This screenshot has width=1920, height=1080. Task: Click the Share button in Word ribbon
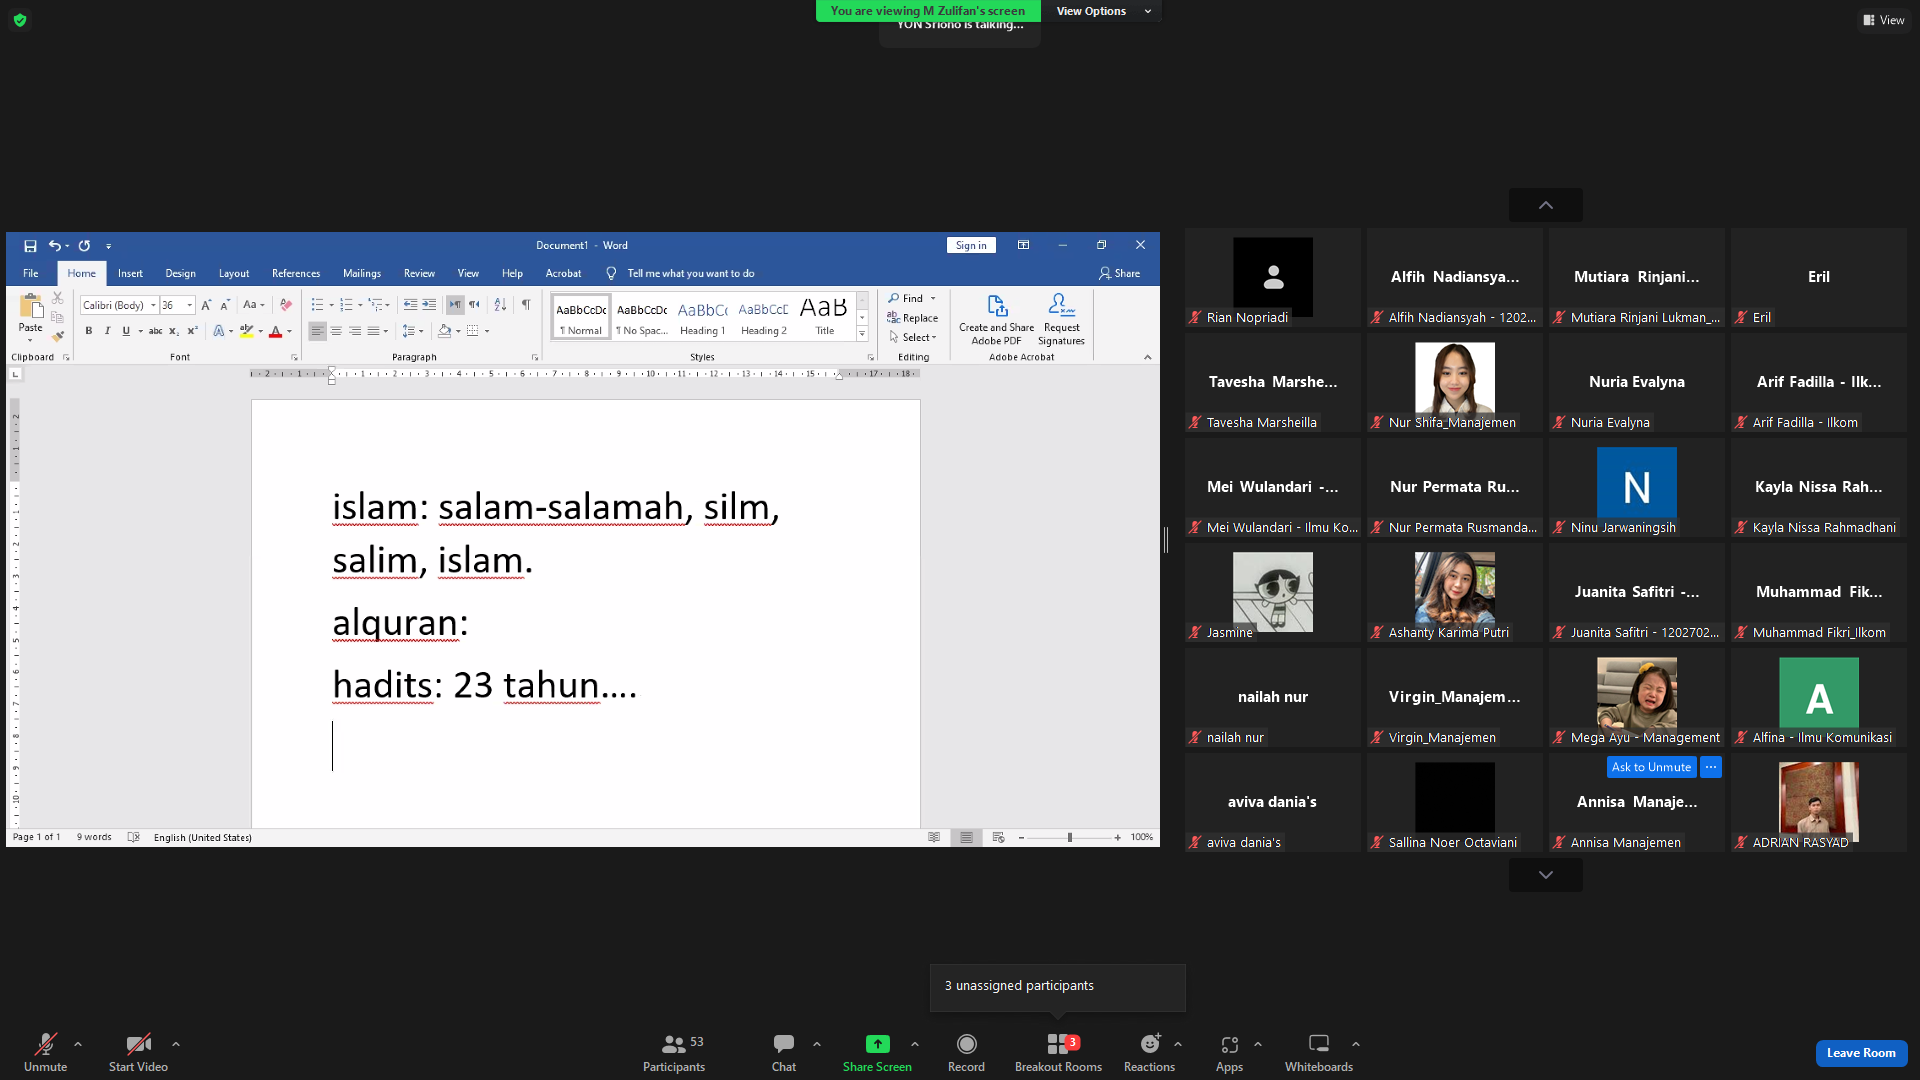pos(1120,273)
